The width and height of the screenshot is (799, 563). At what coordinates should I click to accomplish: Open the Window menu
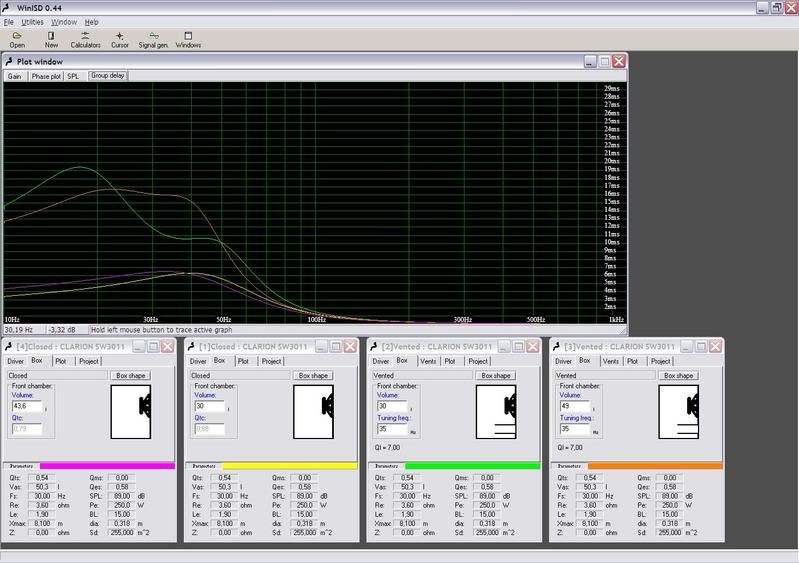tap(64, 22)
